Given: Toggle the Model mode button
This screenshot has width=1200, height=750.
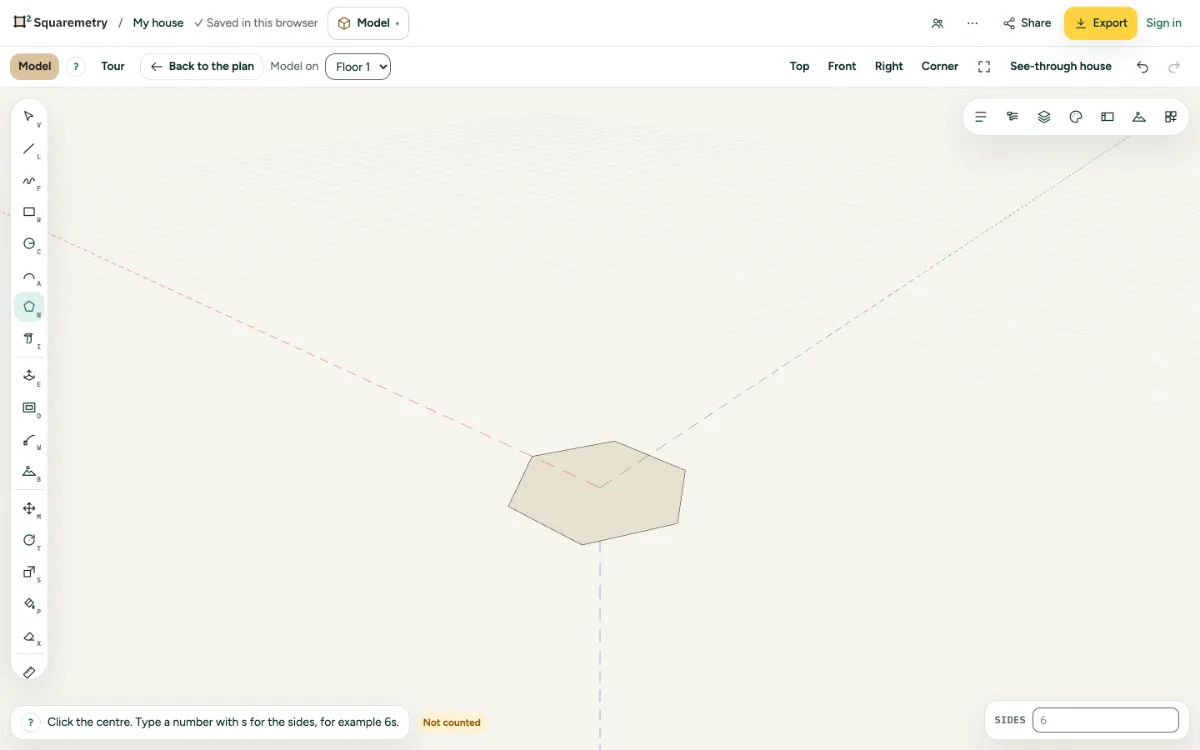Looking at the screenshot, I should [x=35, y=67].
